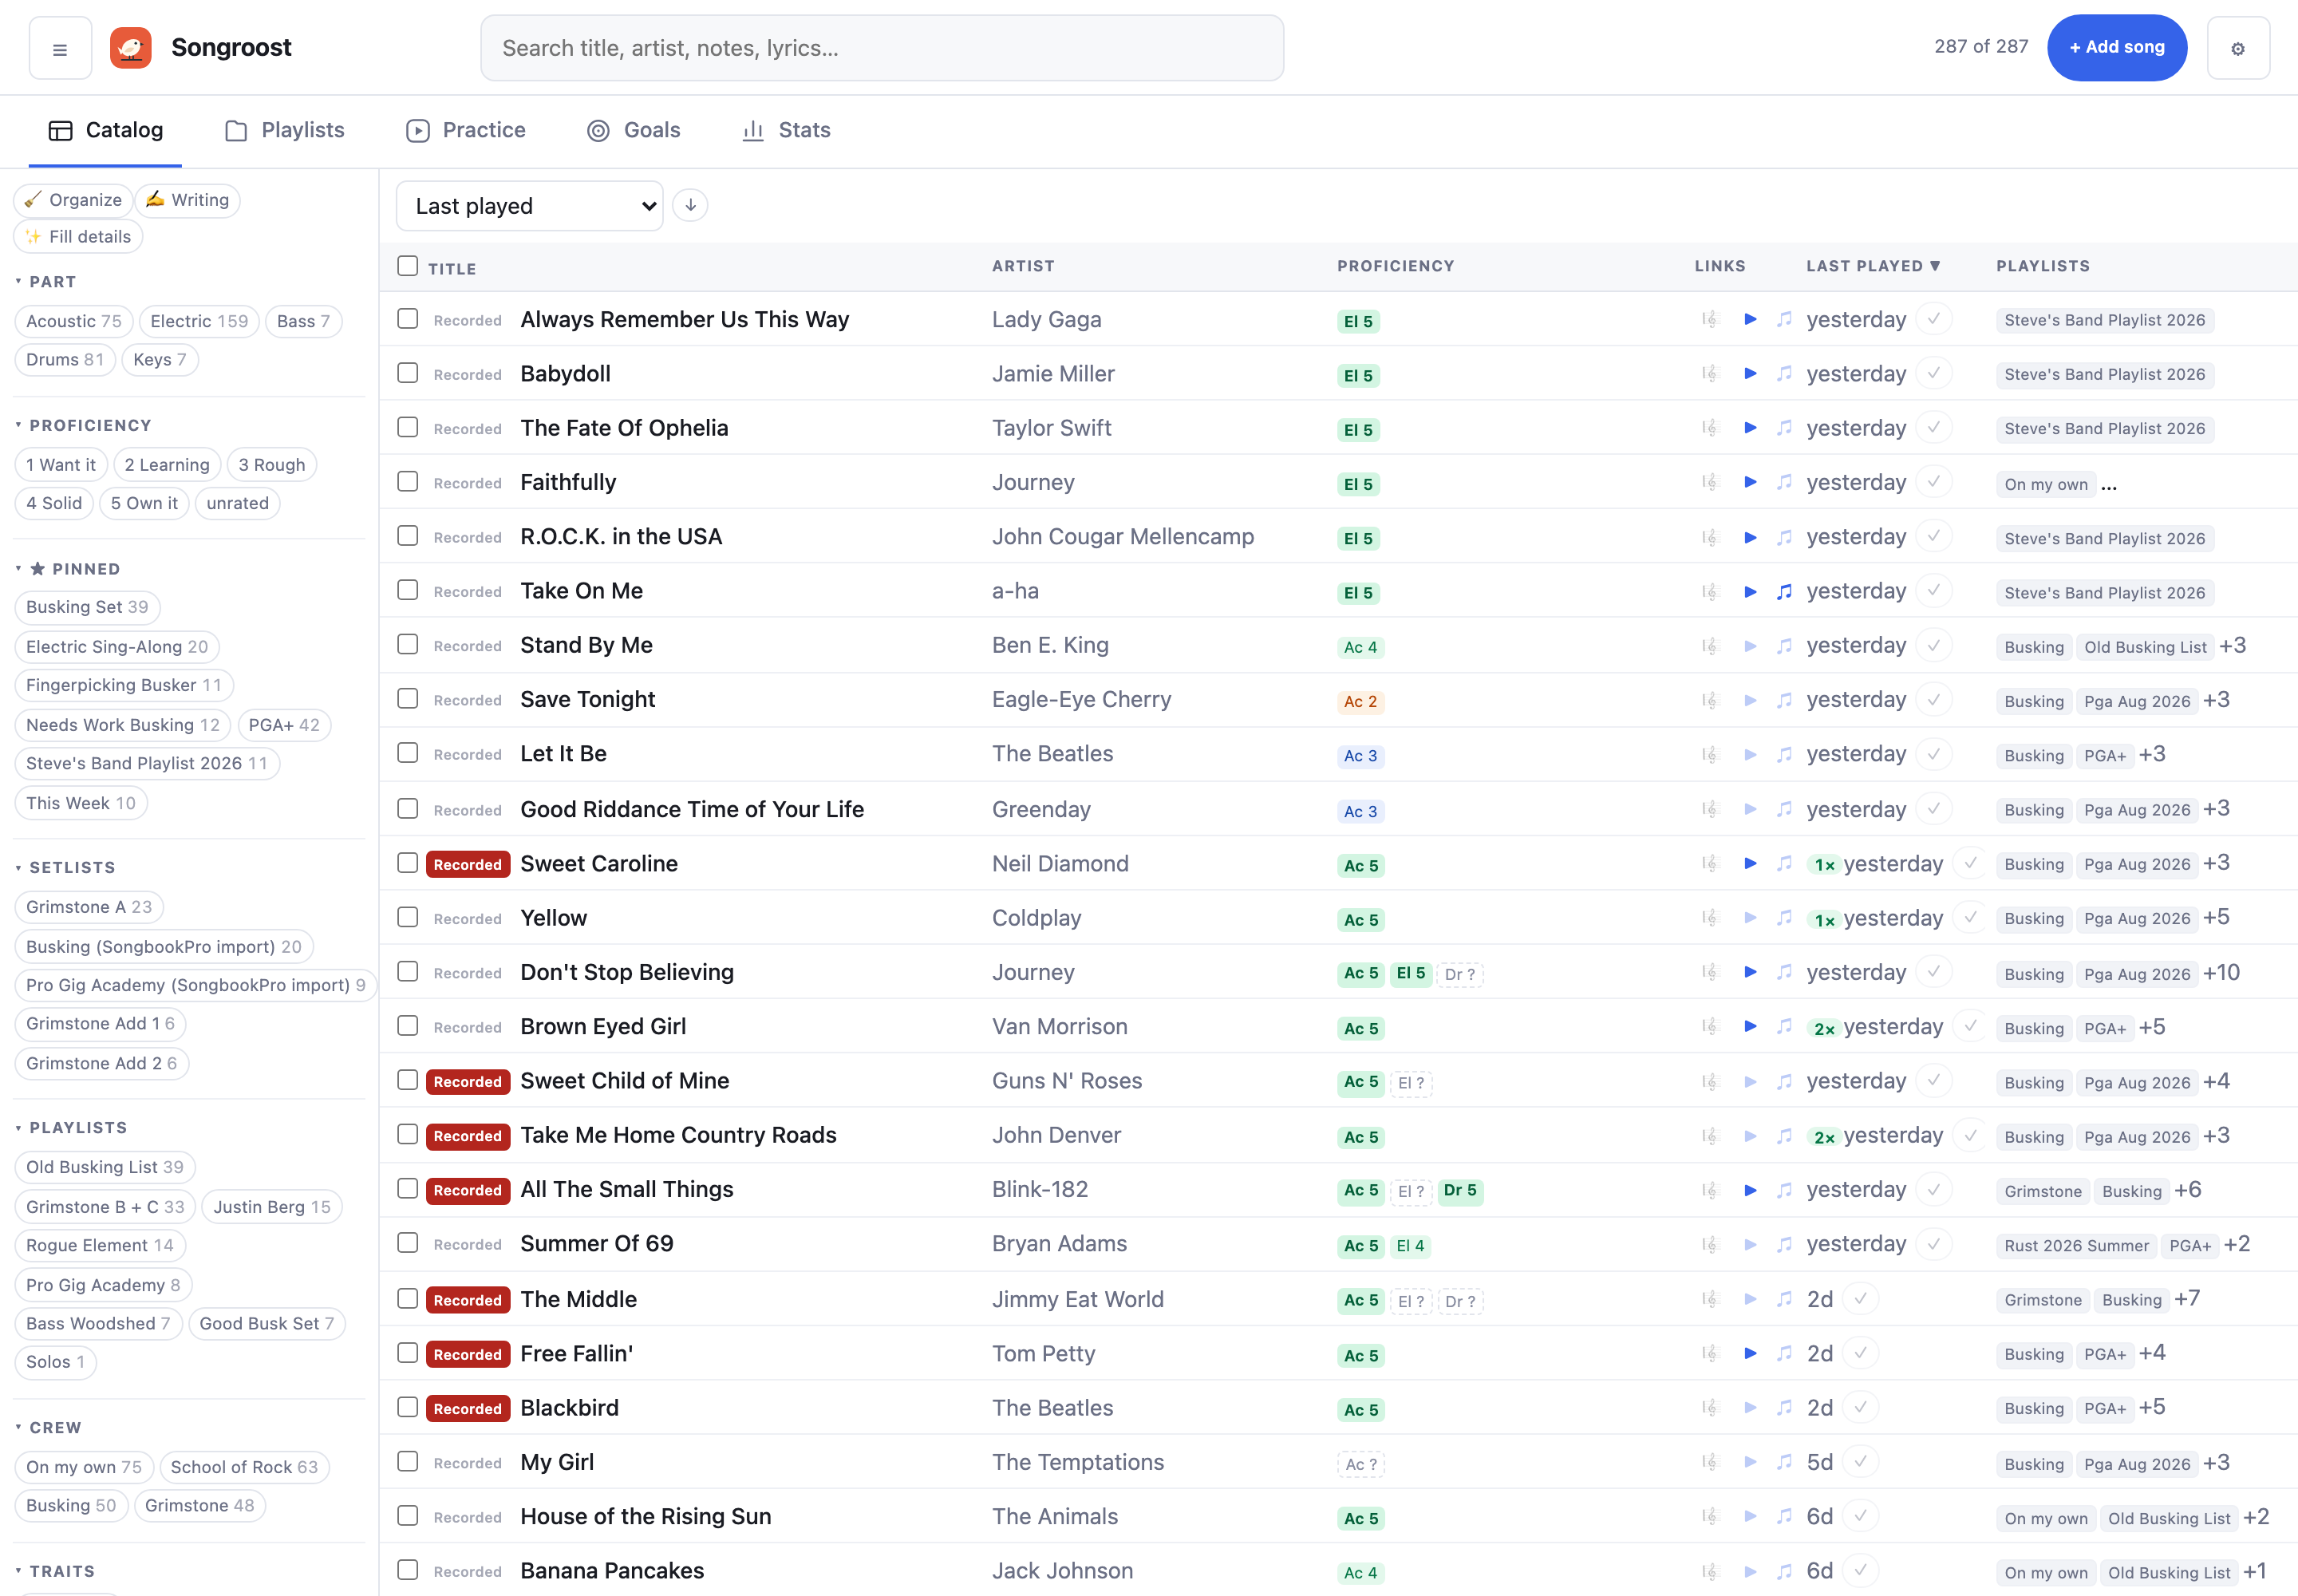Mark Stand By Me as played today
2298x1596 pixels.
(x=1934, y=646)
